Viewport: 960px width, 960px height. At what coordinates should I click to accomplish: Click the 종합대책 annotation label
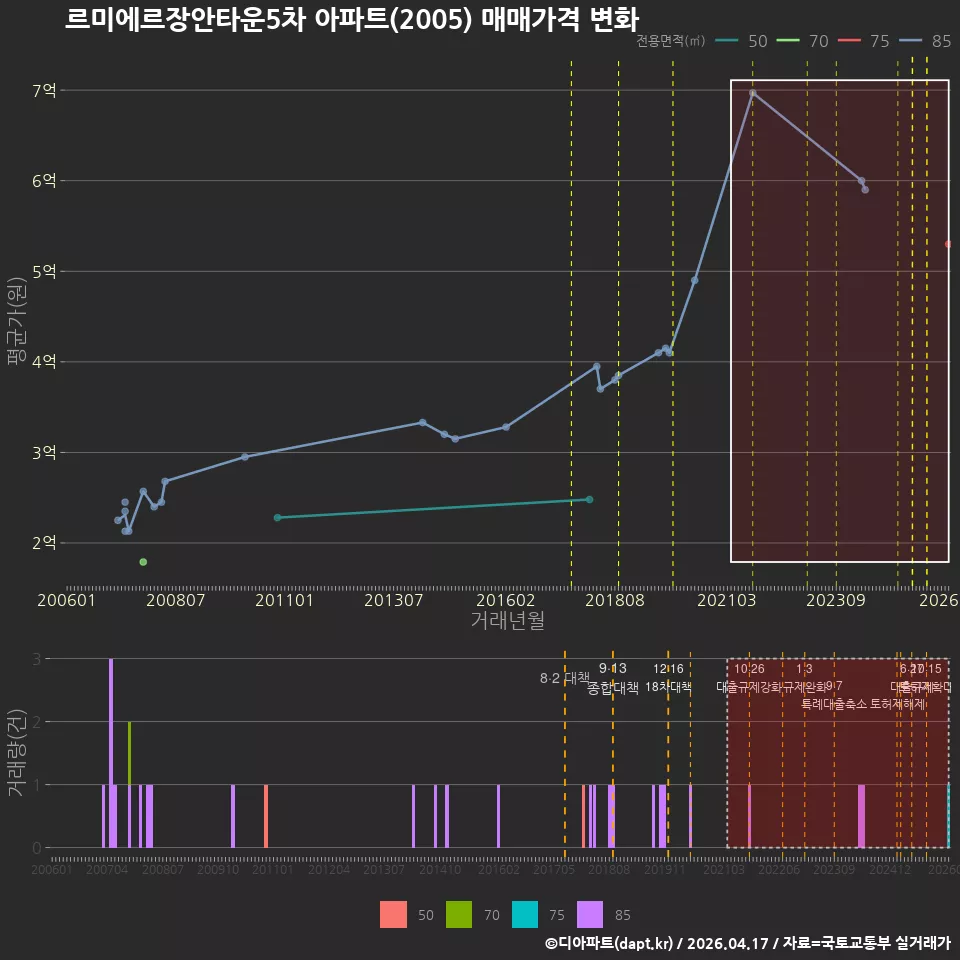(x=612, y=688)
